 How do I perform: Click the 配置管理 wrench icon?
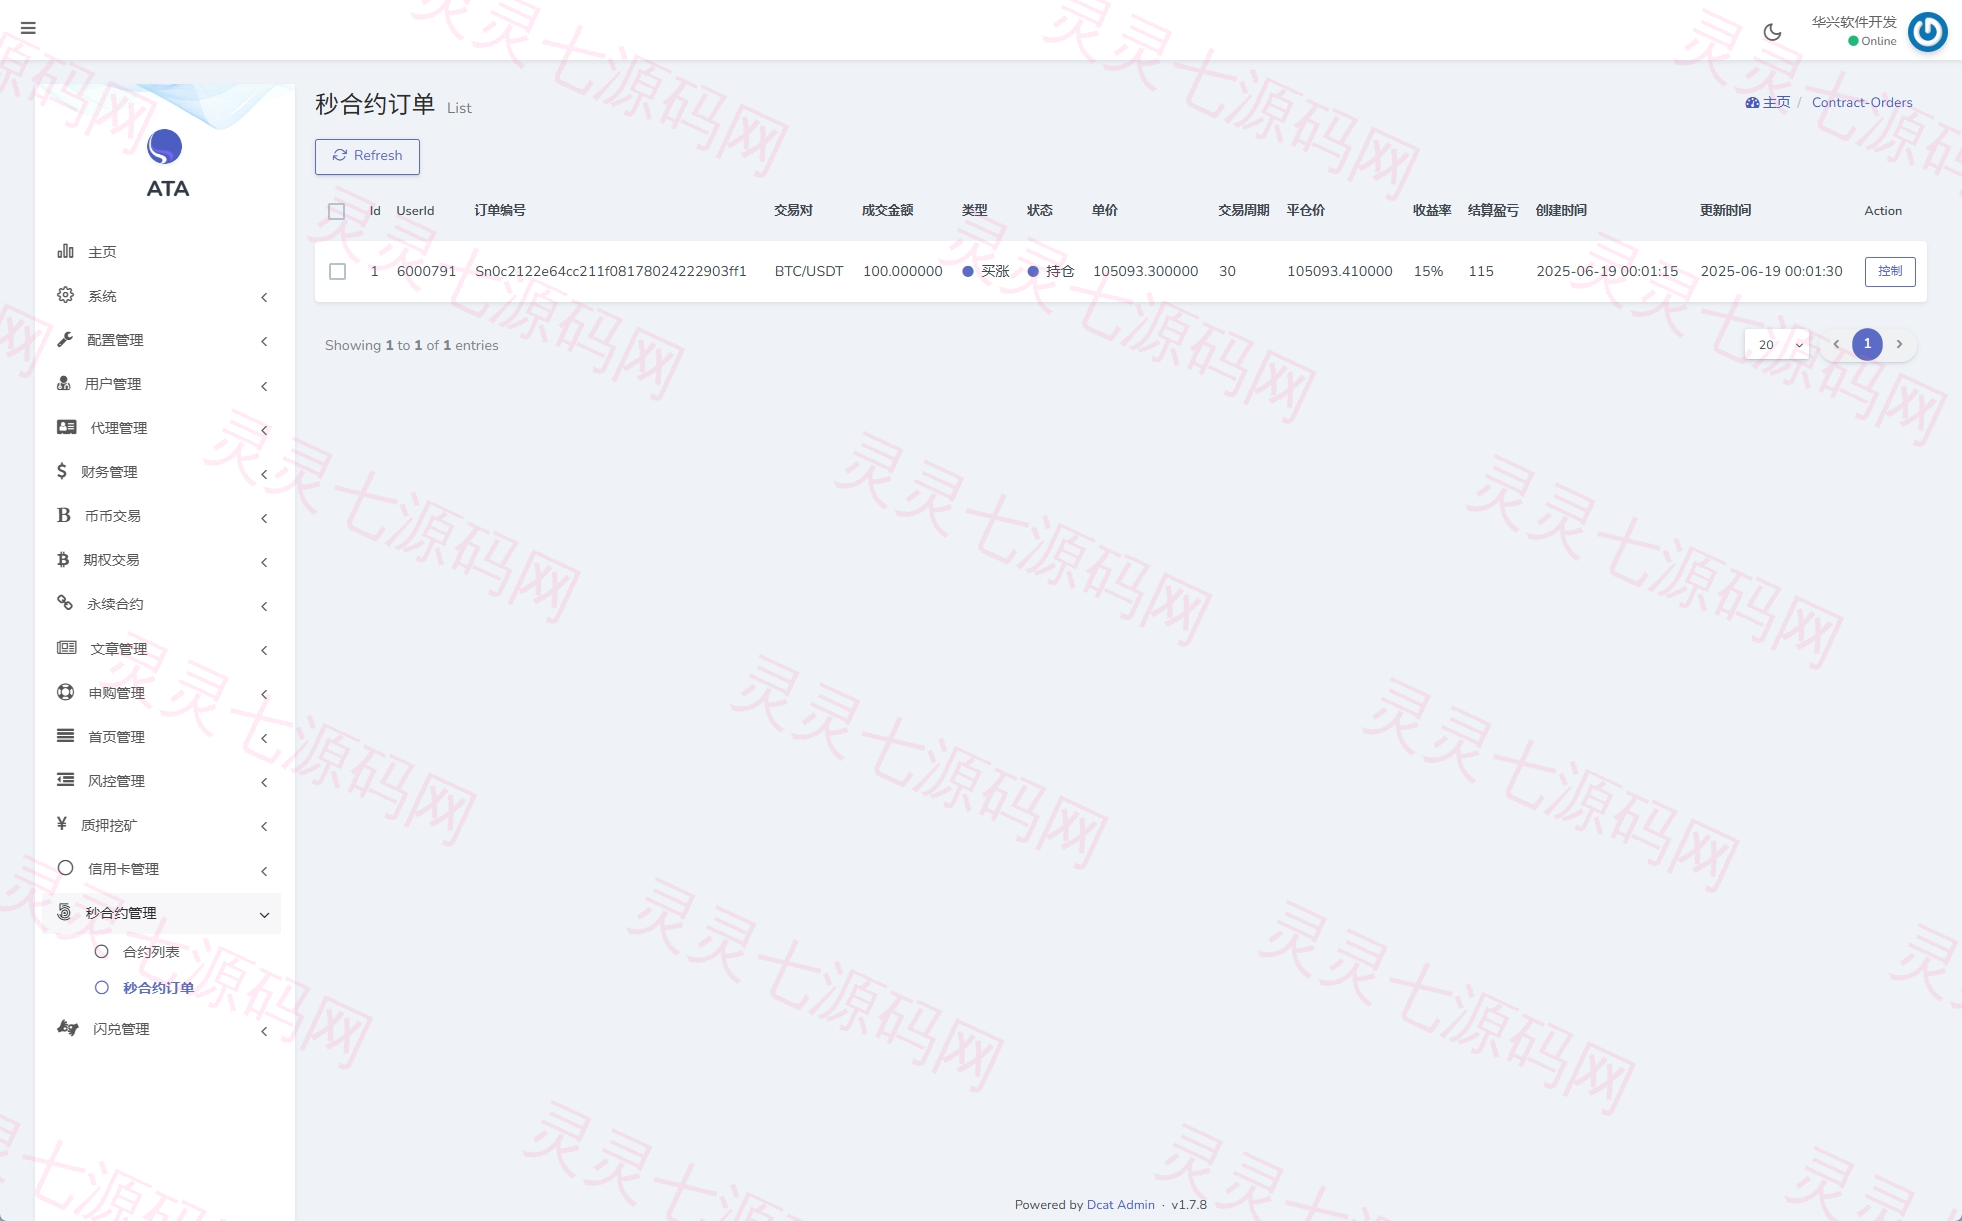coord(65,339)
